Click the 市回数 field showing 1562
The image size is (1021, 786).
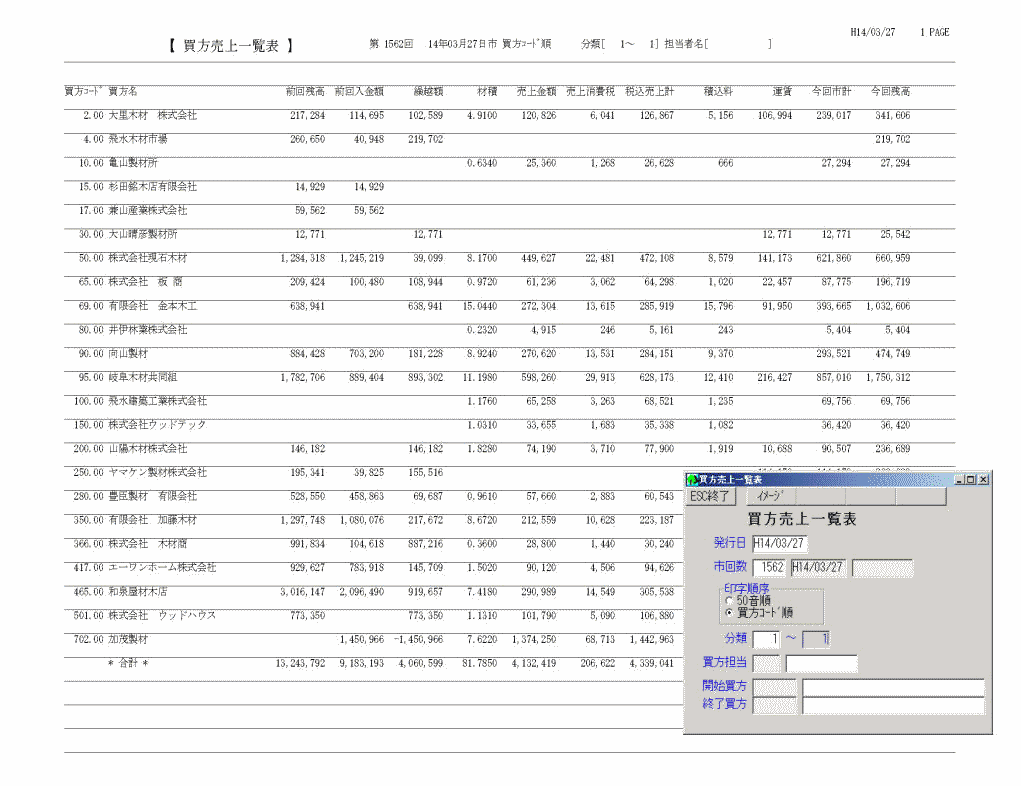click(x=770, y=567)
